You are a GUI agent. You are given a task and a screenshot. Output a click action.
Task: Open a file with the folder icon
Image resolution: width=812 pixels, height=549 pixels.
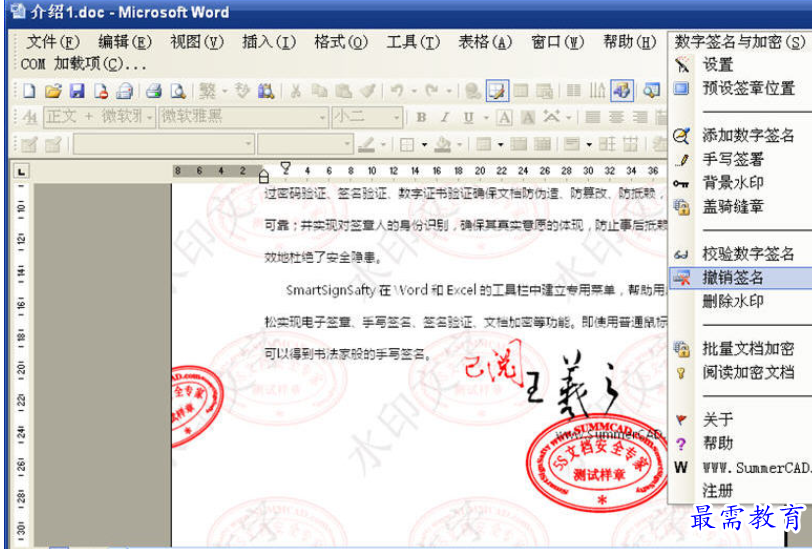(53, 91)
